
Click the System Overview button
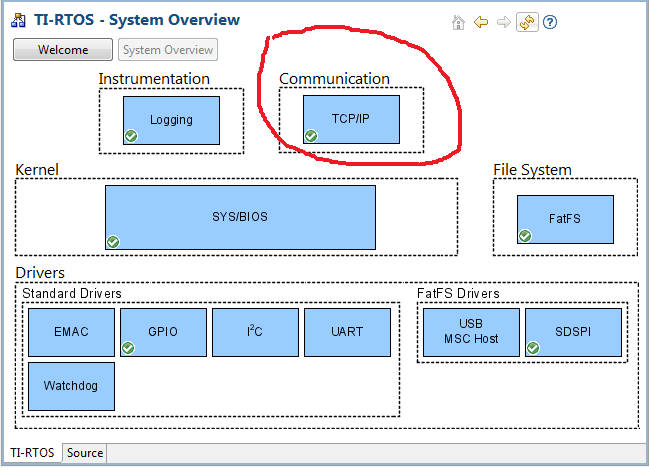168,50
